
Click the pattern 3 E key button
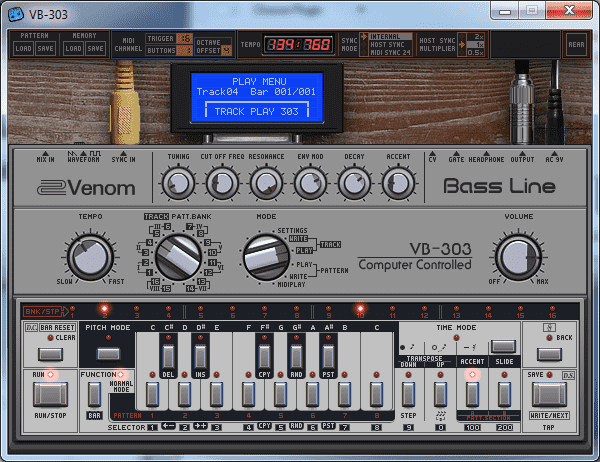[x=217, y=394]
